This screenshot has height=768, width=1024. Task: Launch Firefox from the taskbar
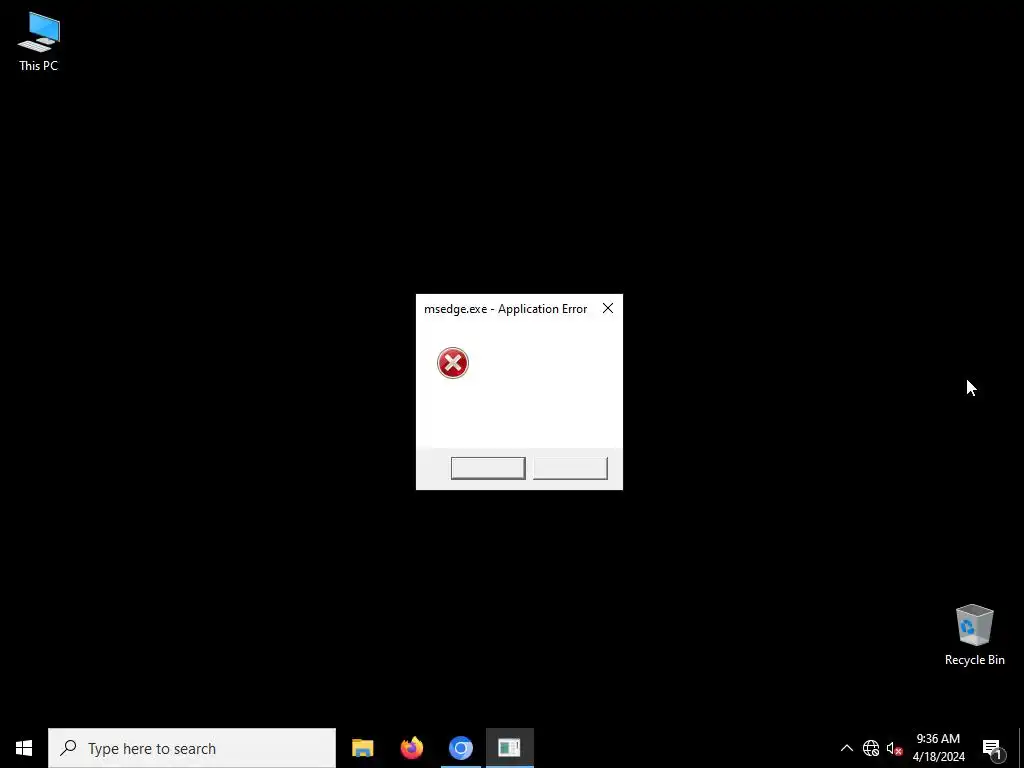(411, 748)
